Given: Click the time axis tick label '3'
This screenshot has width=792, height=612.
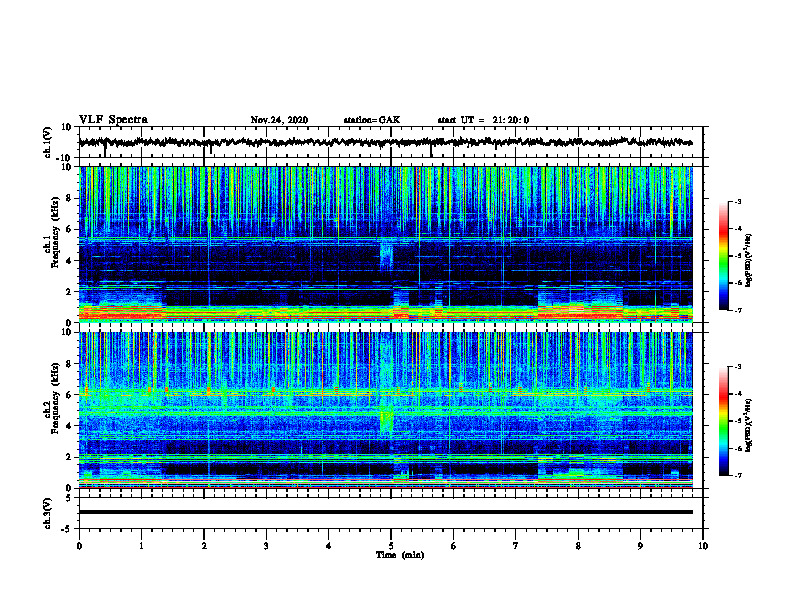Looking at the screenshot, I should tap(266, 546).
